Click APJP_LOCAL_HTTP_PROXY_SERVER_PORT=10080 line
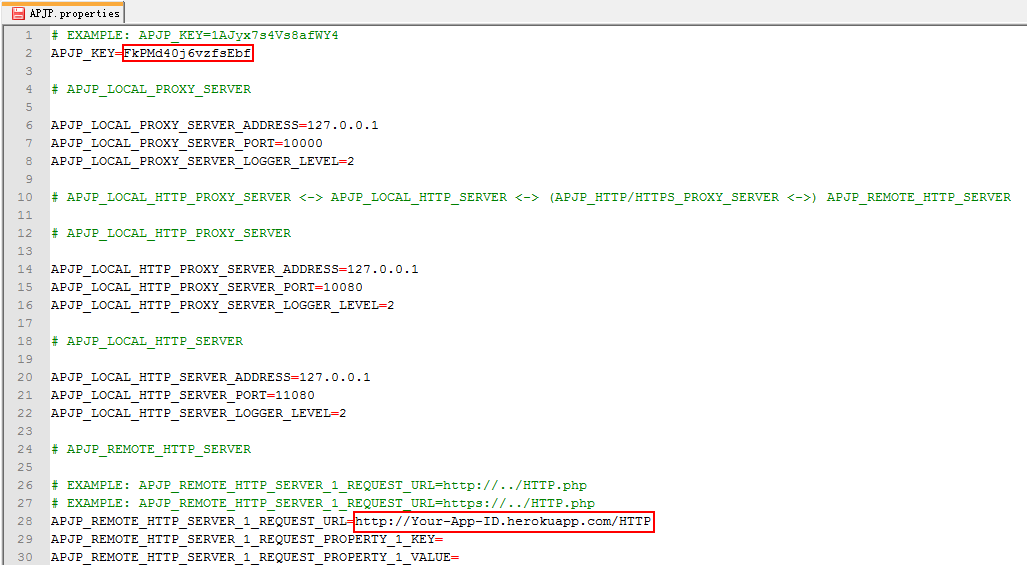Viewport: 1027px width, 565px height. coord(207,287)
